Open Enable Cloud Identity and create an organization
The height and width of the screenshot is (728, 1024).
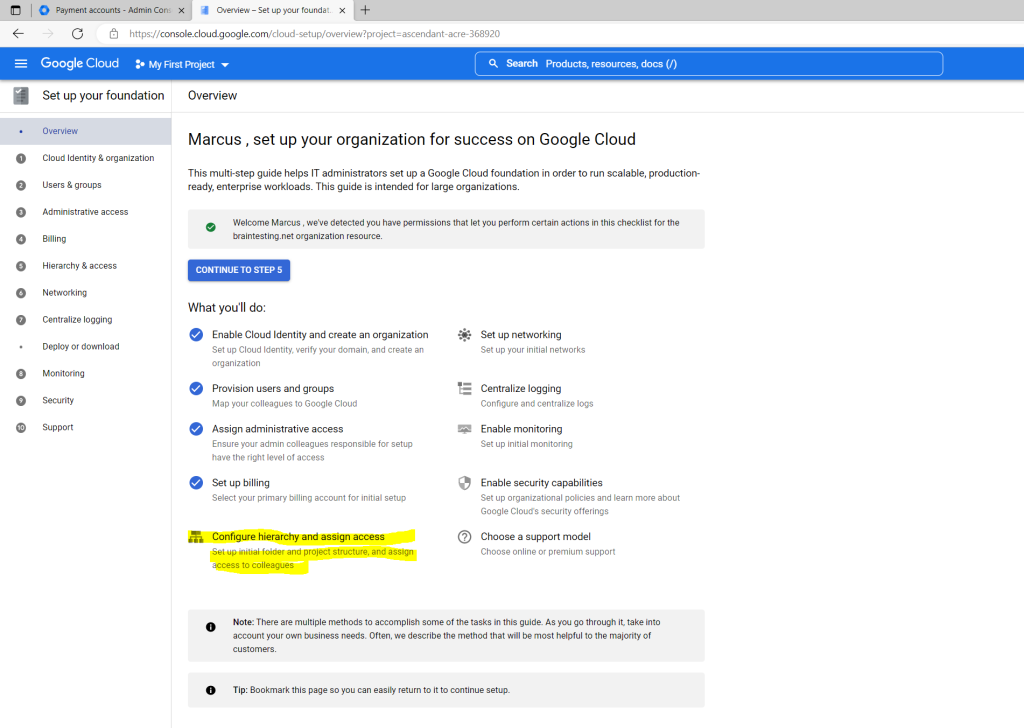click(320, 335)
